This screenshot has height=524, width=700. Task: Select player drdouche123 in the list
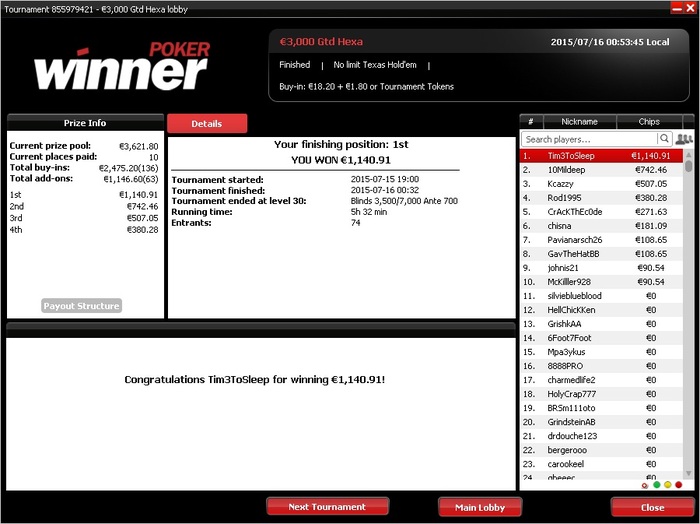601,436
